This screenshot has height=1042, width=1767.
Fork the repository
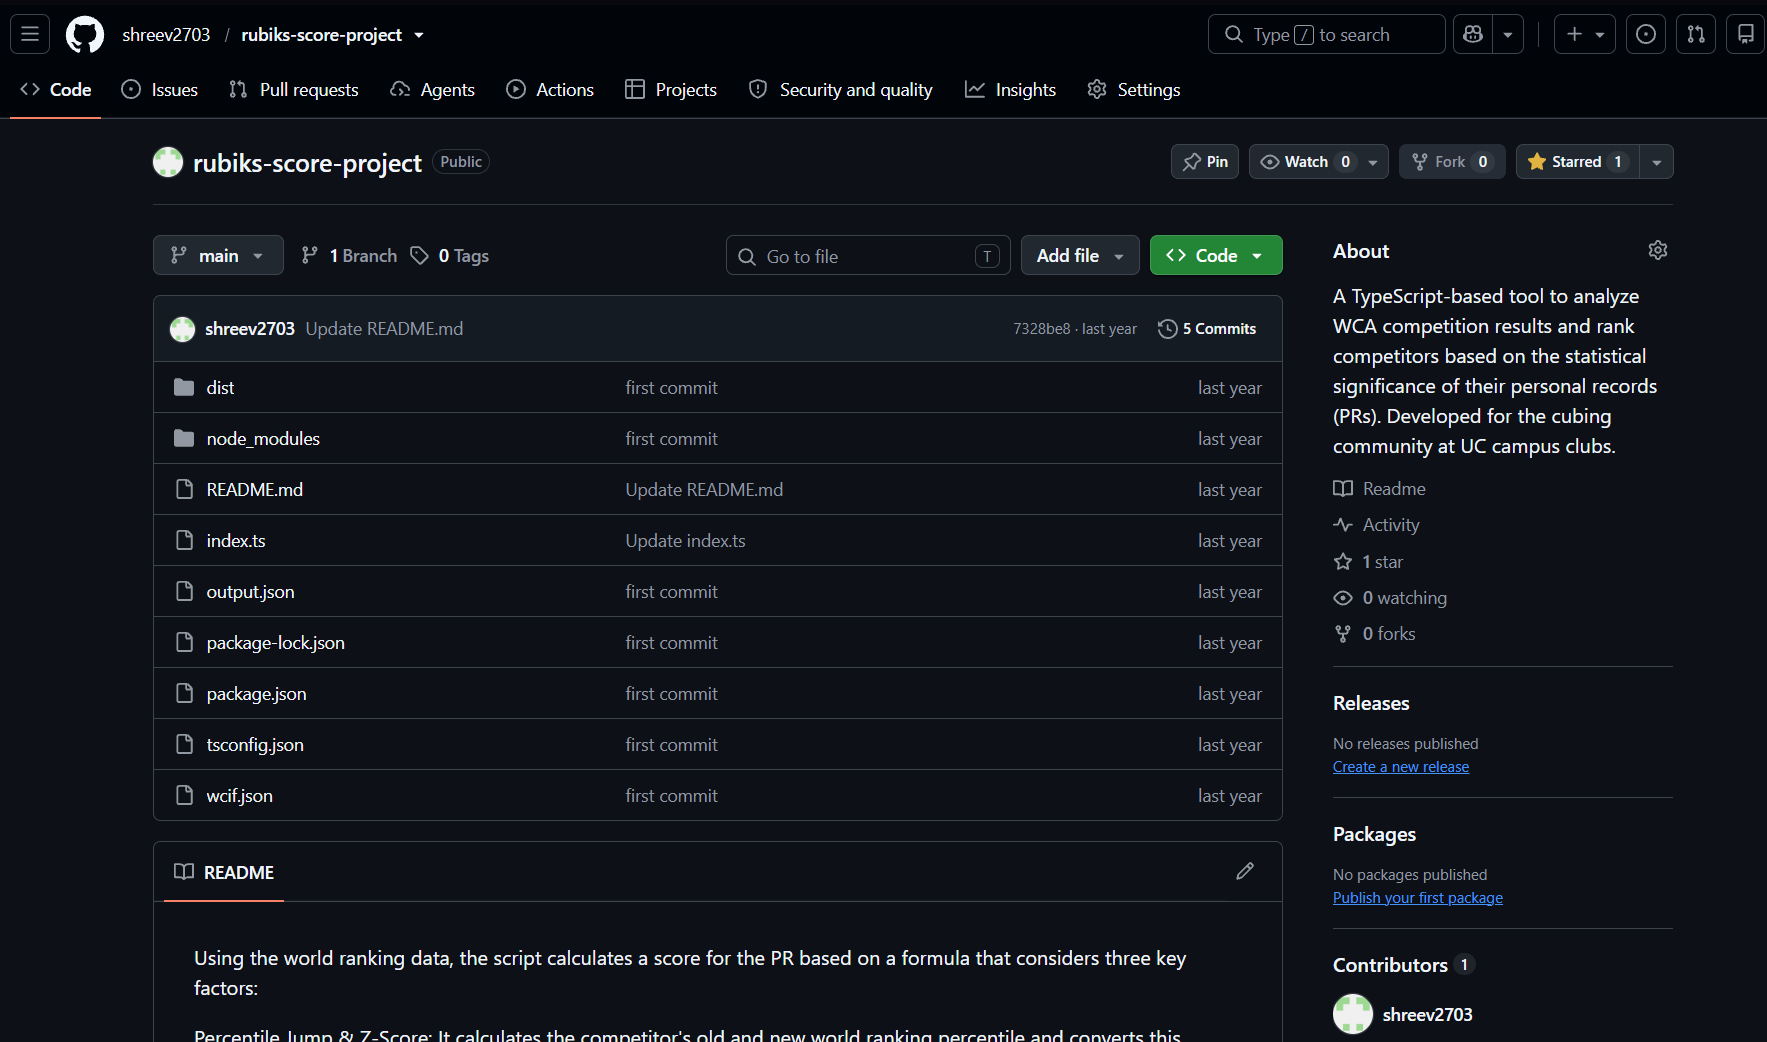(x=1452, y=162)
